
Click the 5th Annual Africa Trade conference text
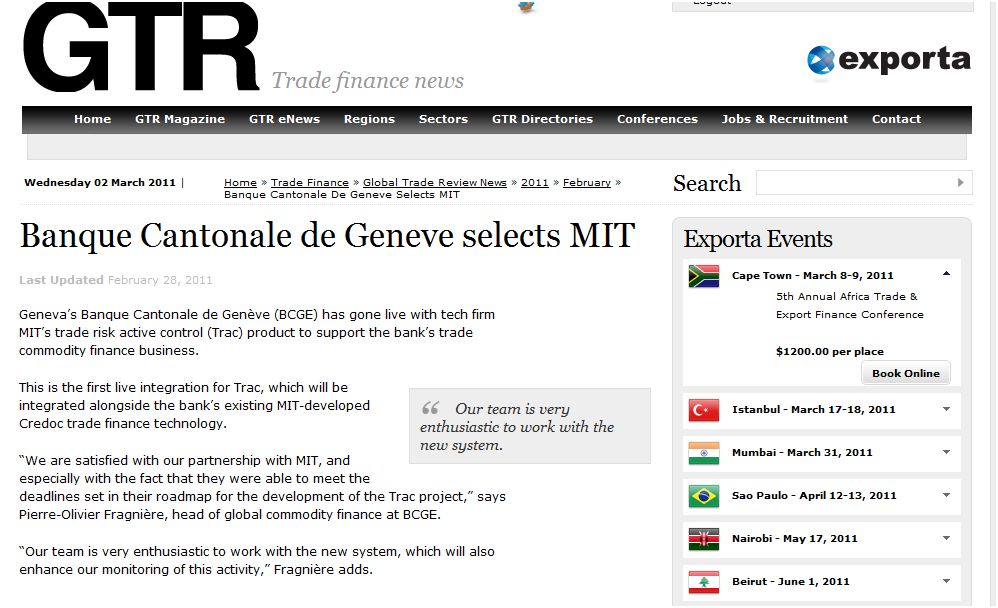pyautogui.click(x=849, y=306)
